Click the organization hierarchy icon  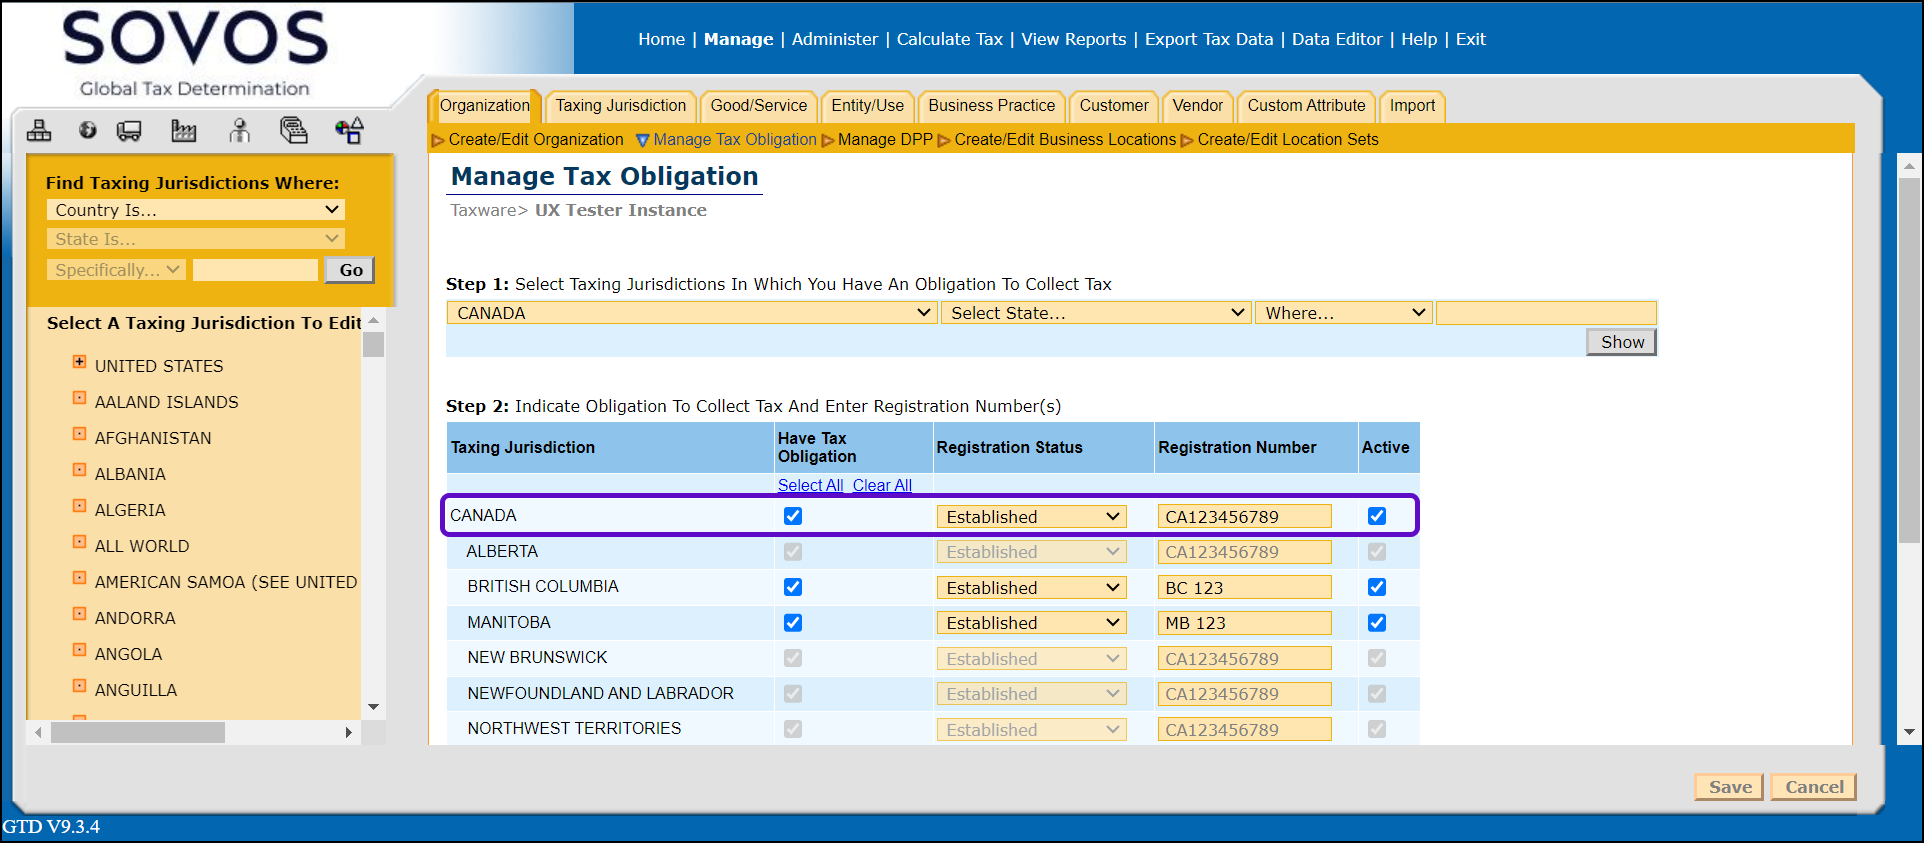[39, 130]
